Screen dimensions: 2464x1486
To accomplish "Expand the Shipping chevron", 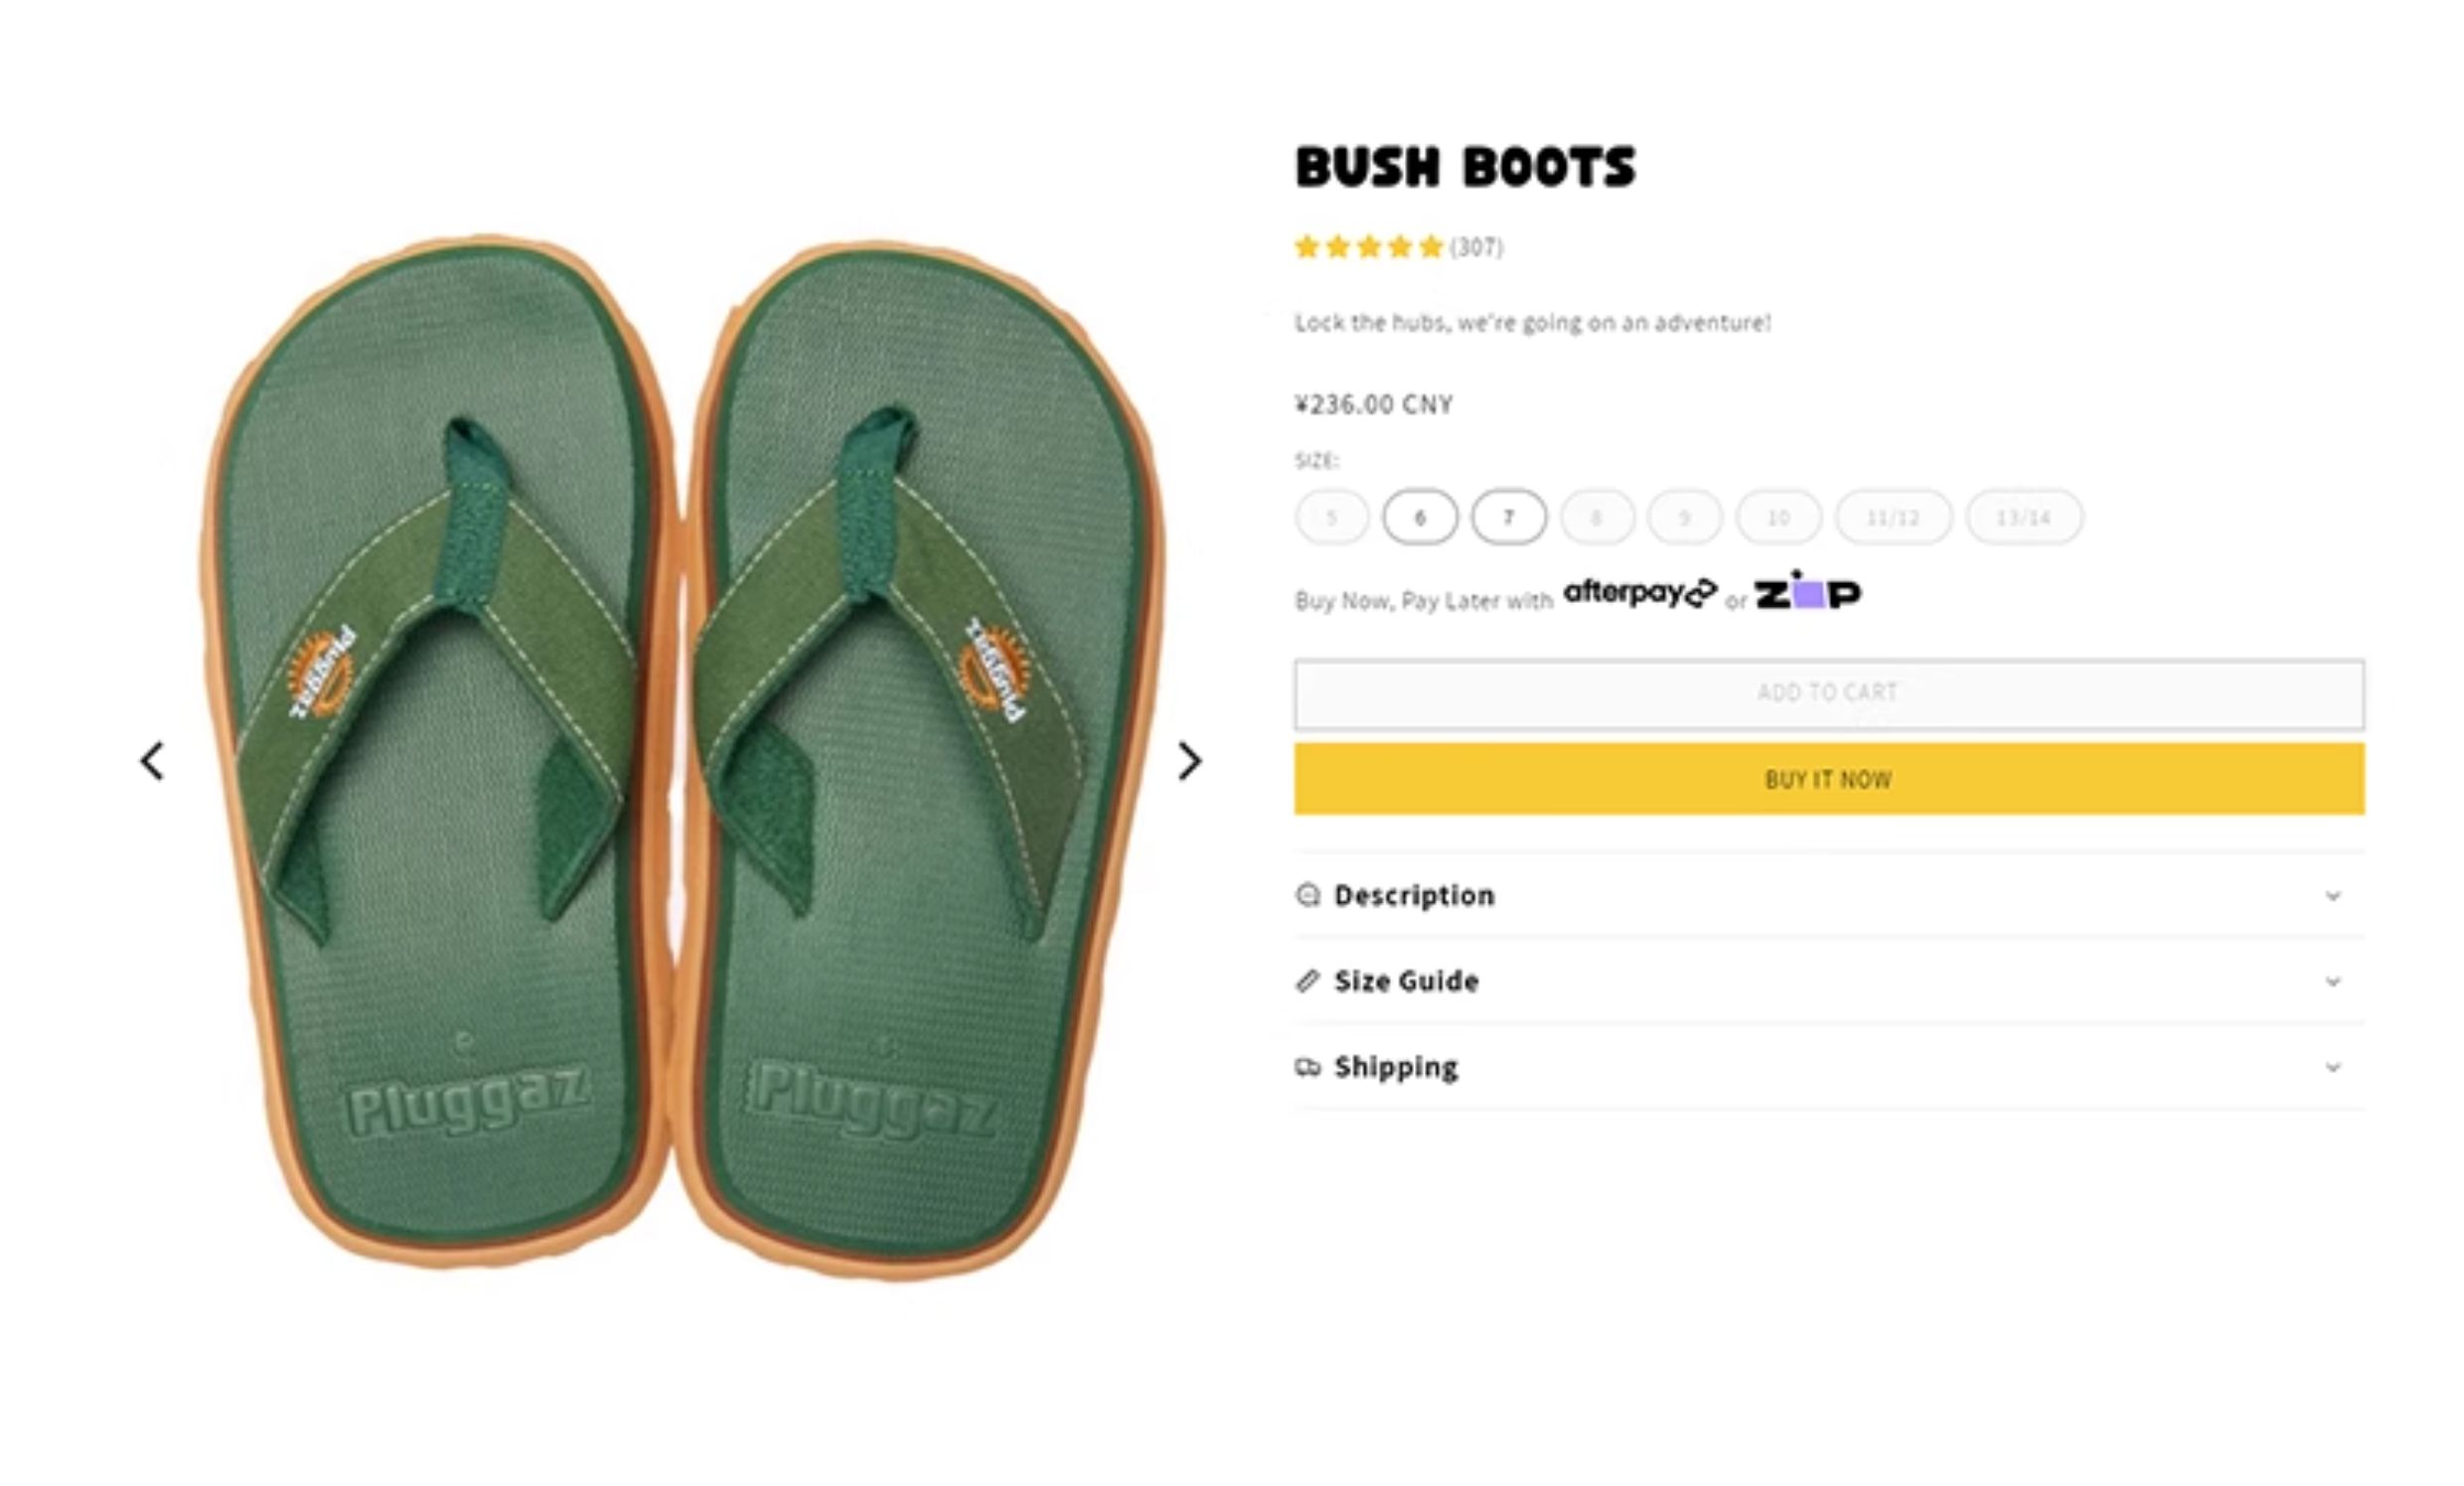I will pos(2333,1068).
